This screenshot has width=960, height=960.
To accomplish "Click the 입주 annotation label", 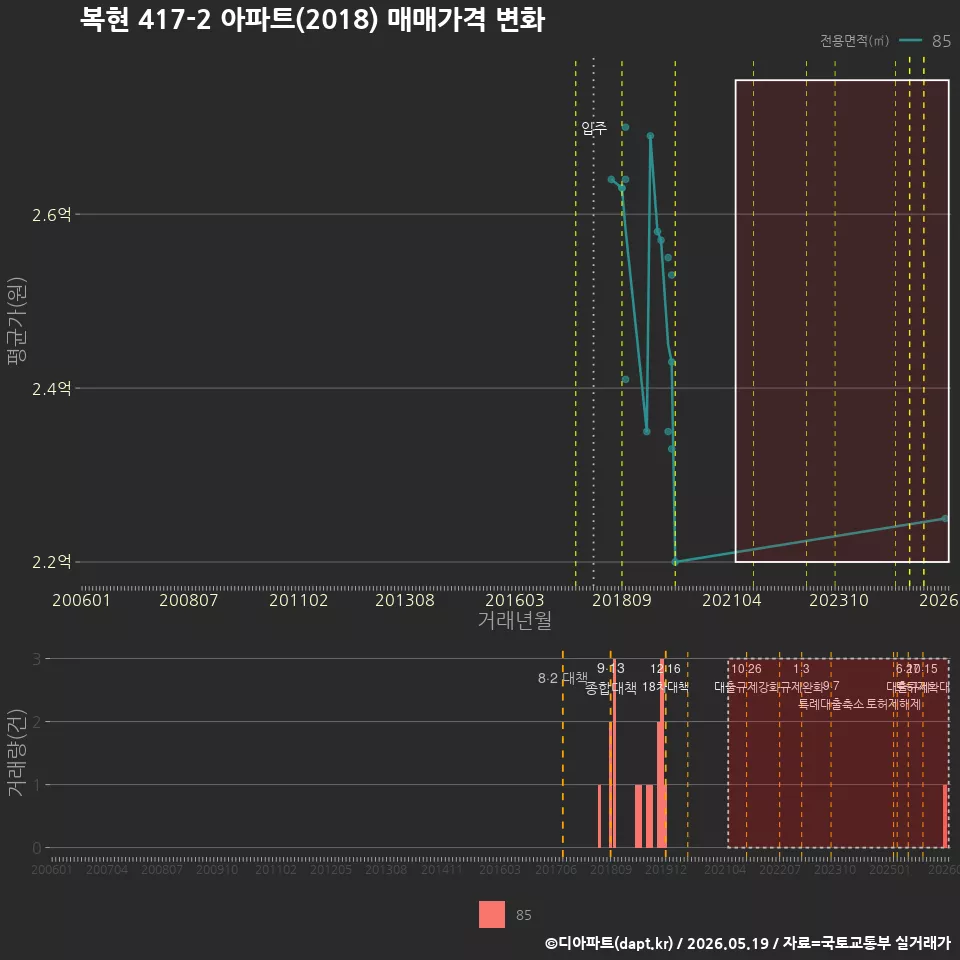I will point(594,128).
